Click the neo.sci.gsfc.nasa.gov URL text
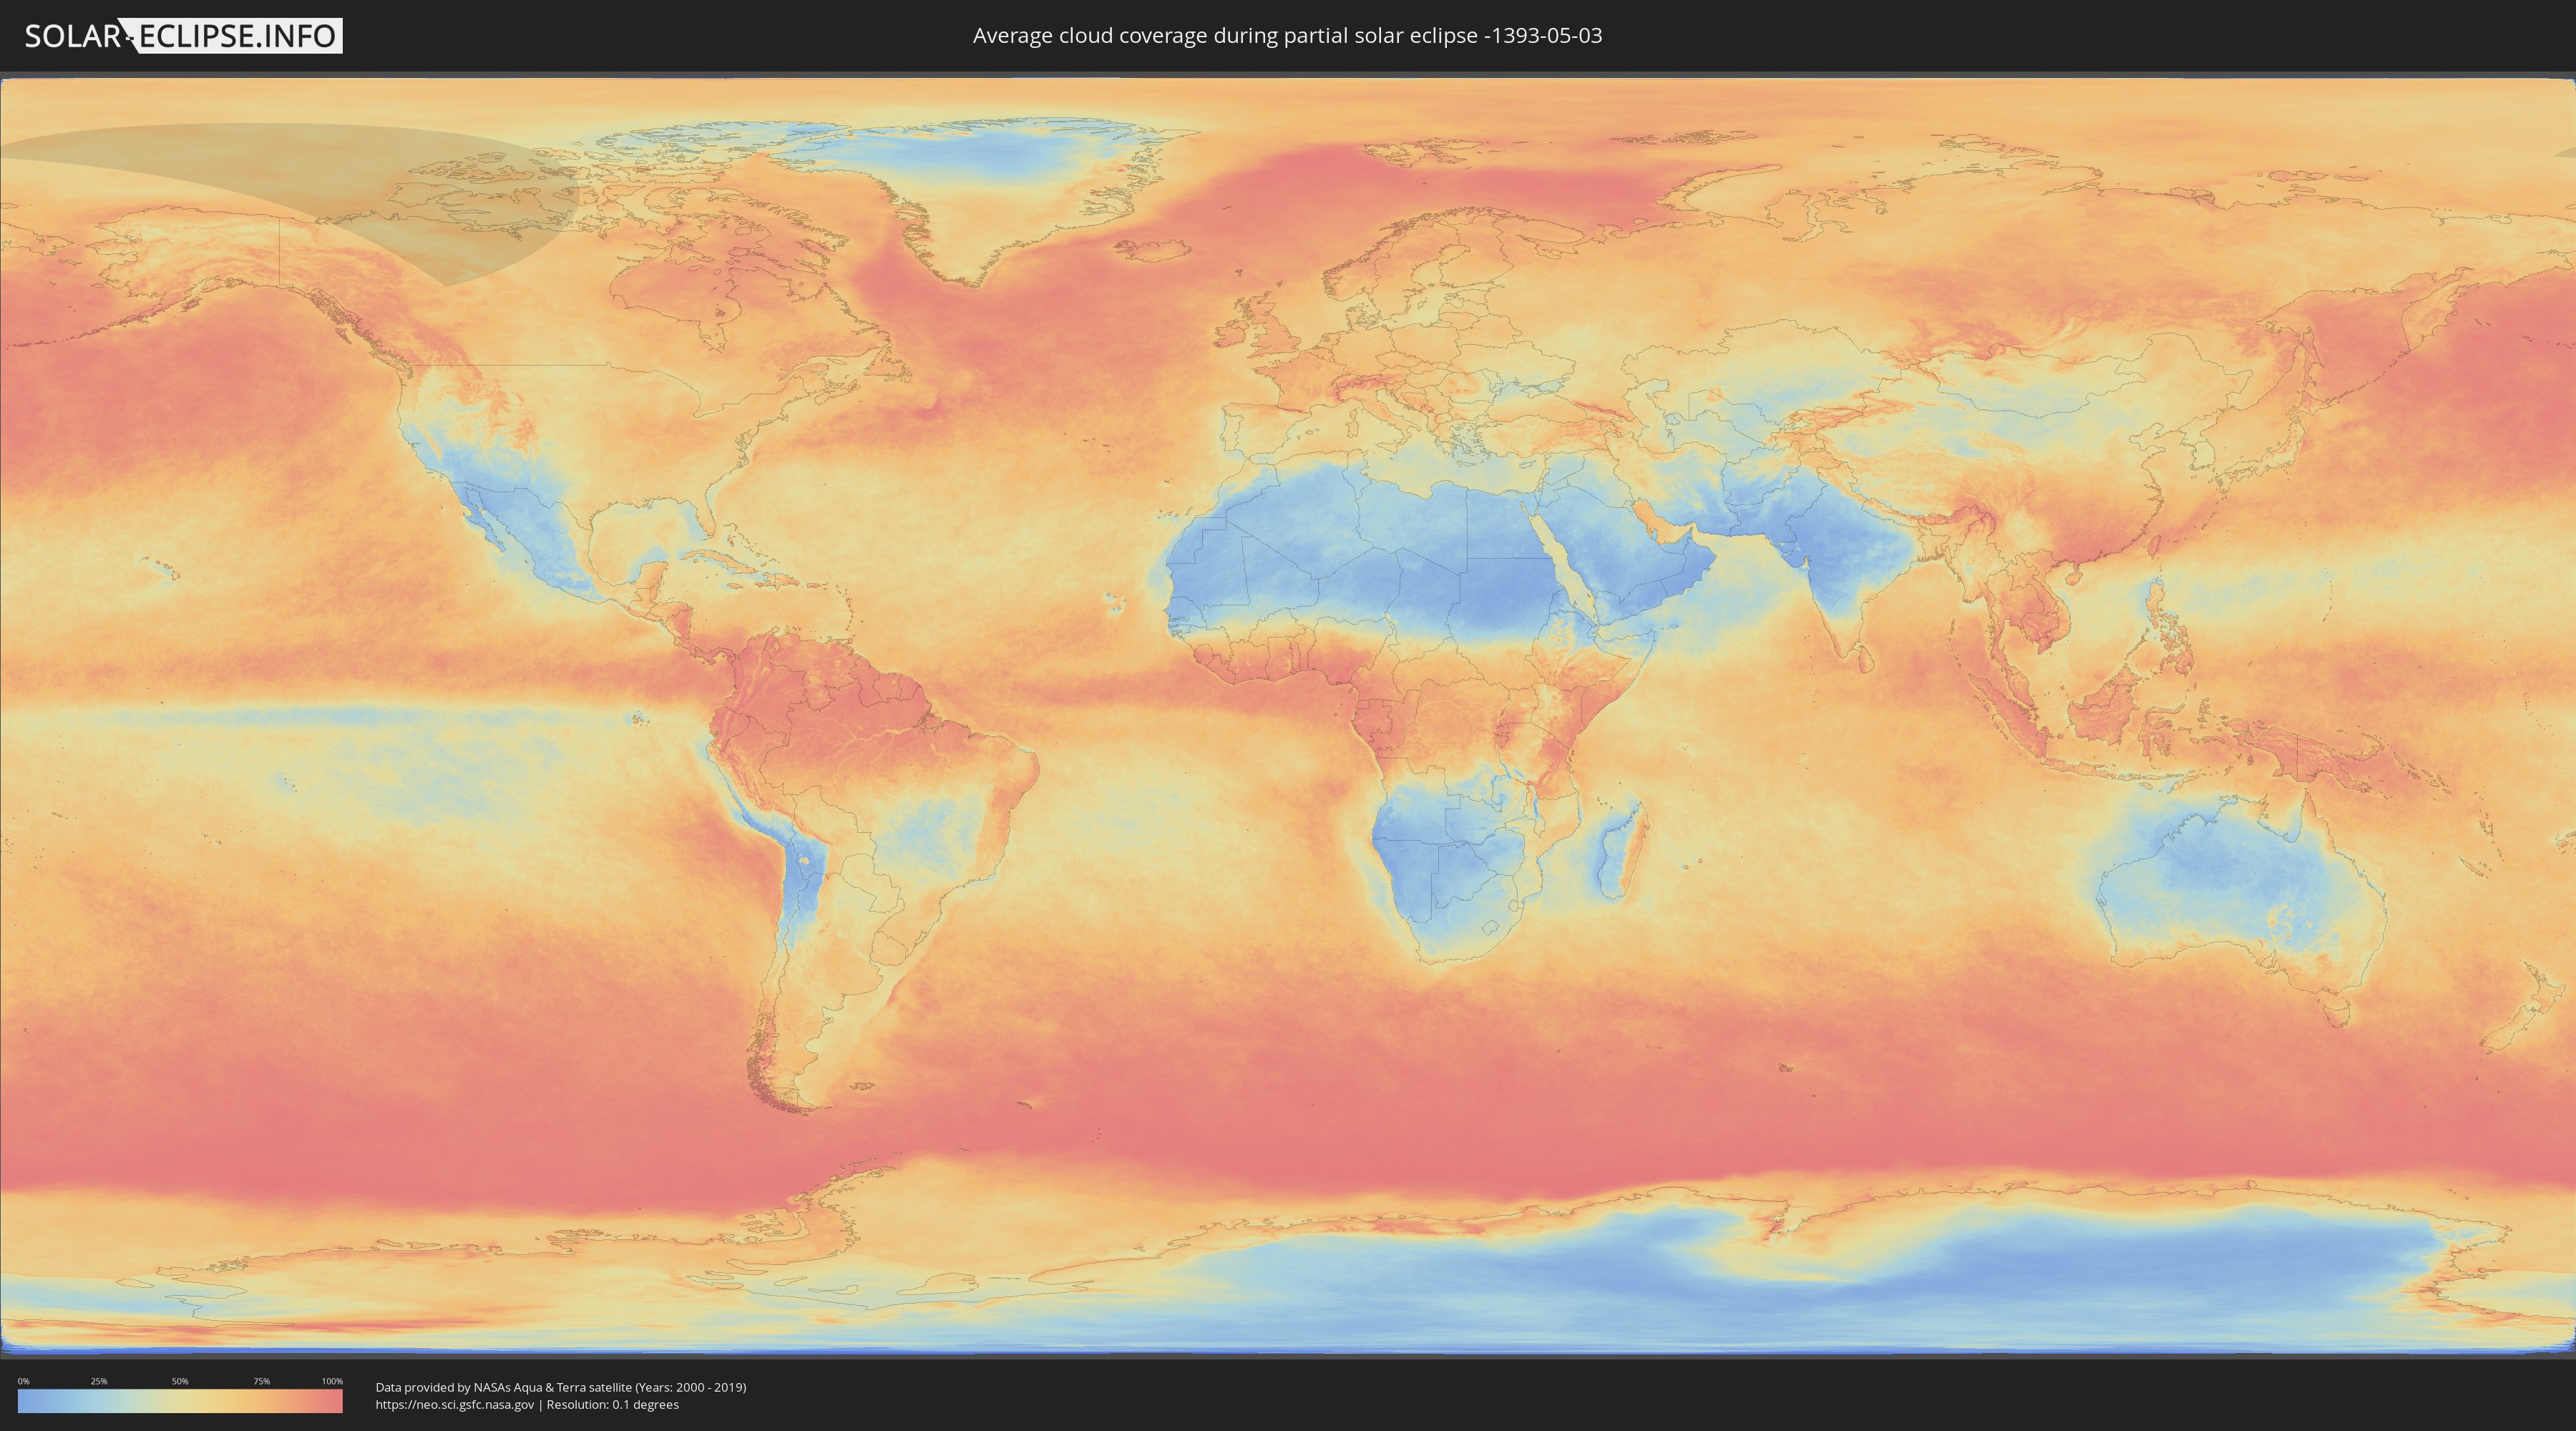 (455, 1404)
